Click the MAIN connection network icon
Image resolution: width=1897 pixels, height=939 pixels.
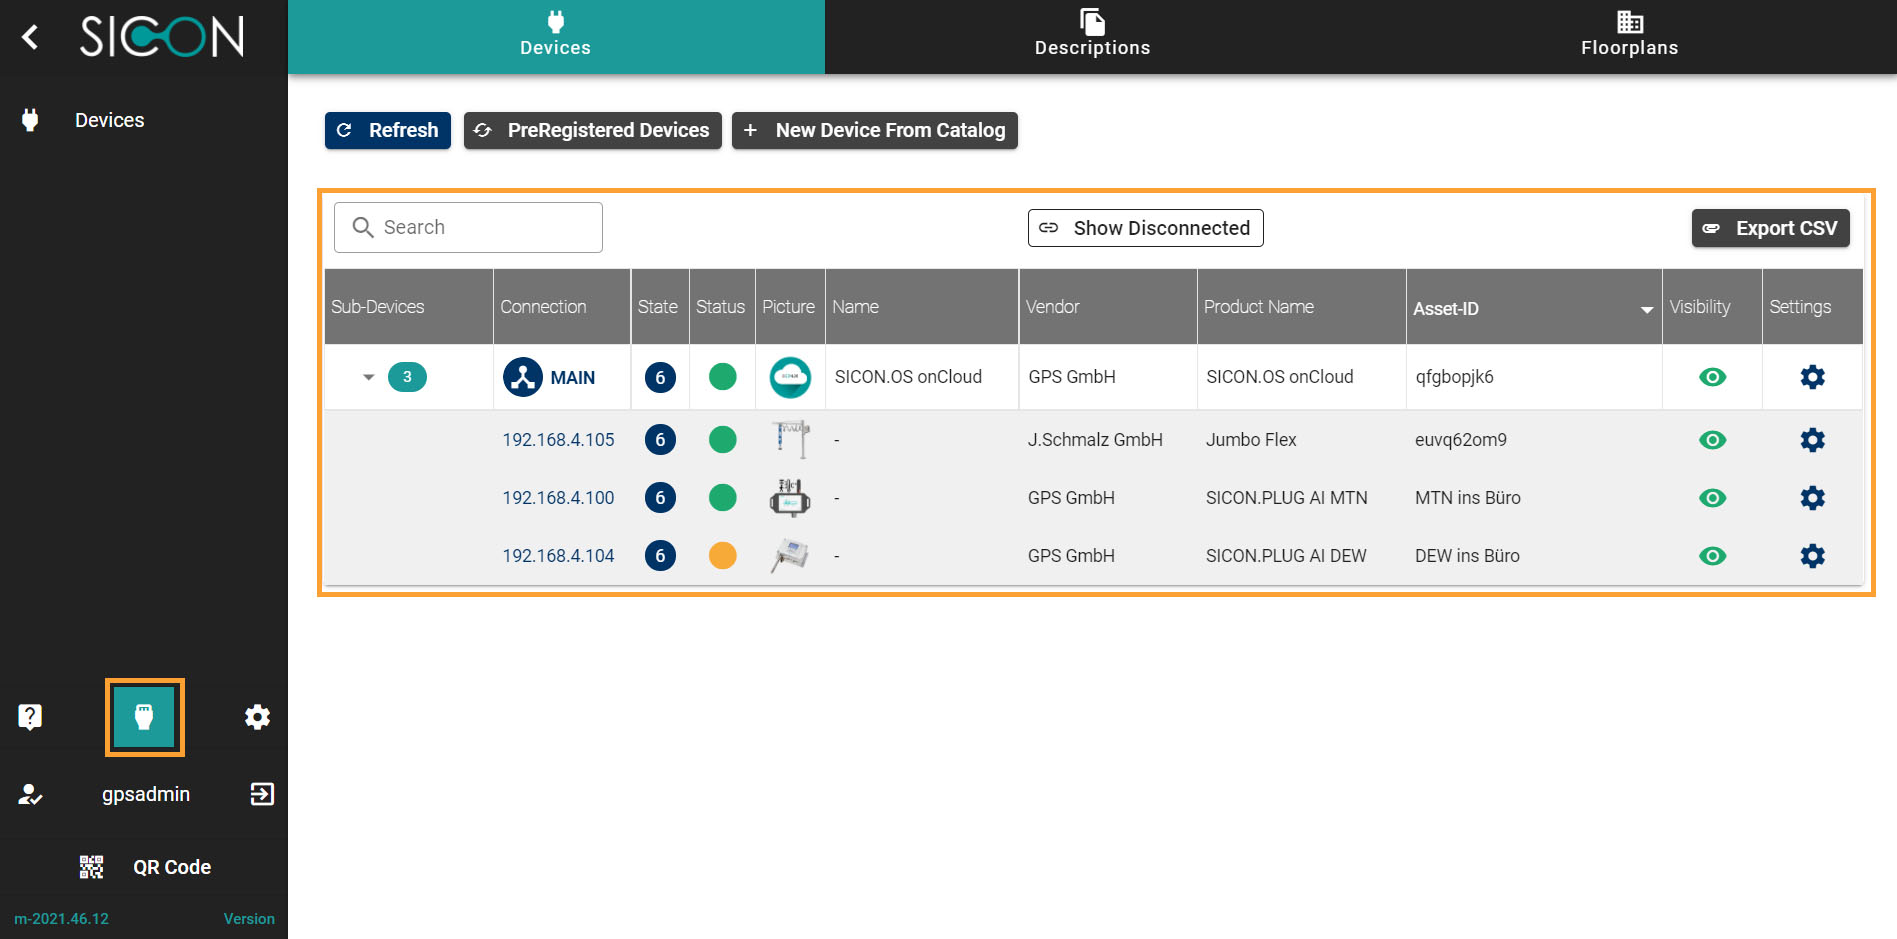click(x=523, y=377)
